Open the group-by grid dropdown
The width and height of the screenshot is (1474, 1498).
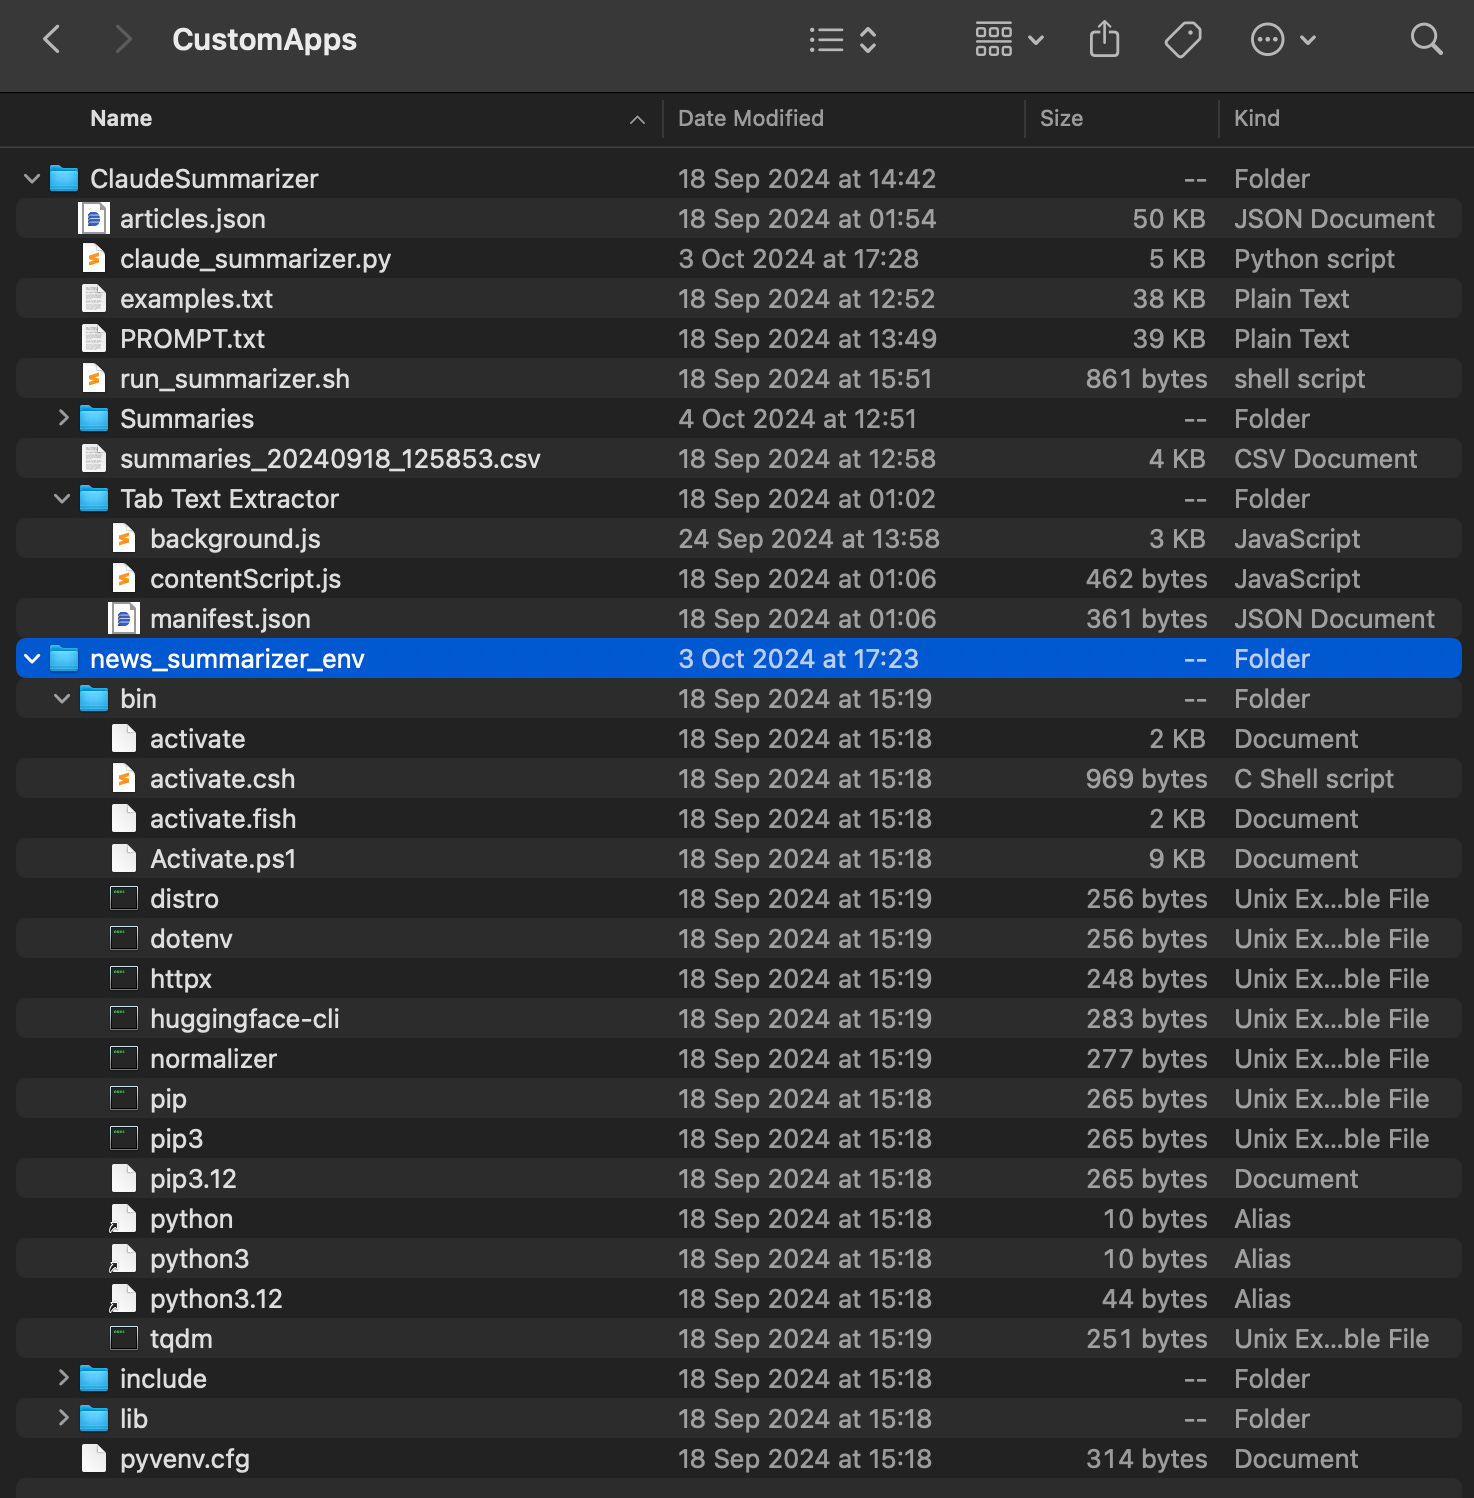[1009, 40]
